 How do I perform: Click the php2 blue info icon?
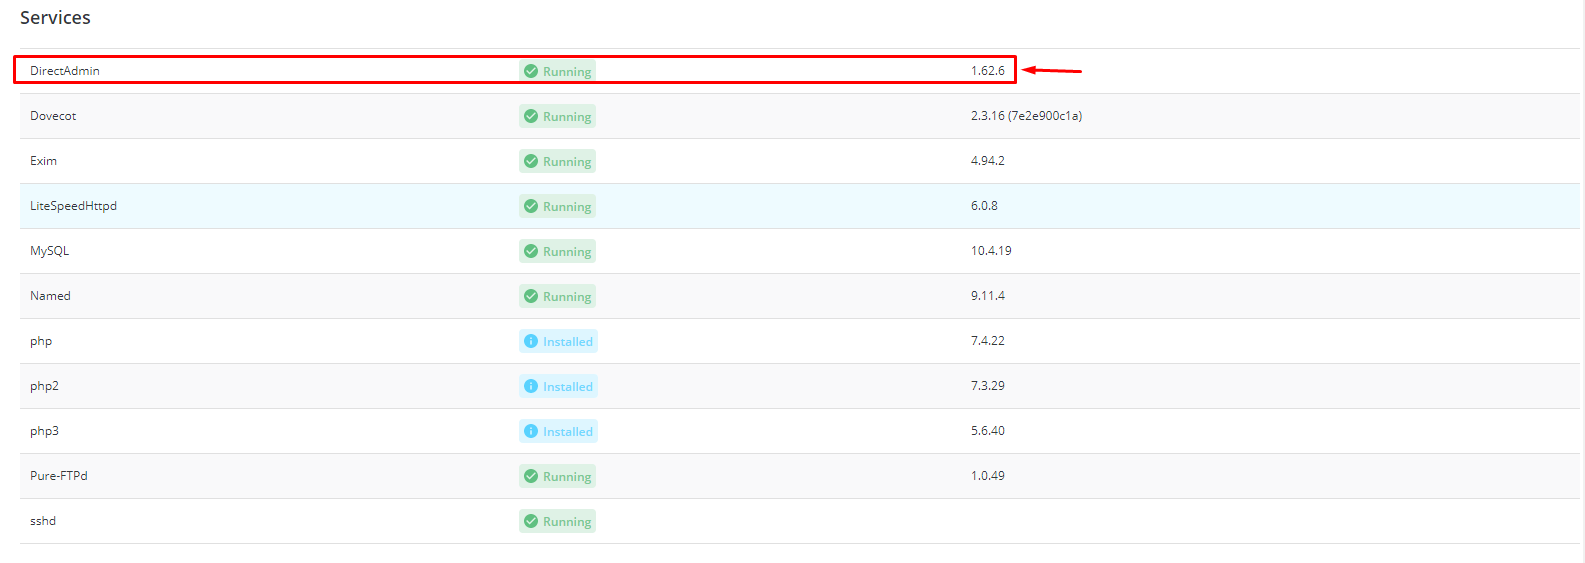tap(531, 386)
